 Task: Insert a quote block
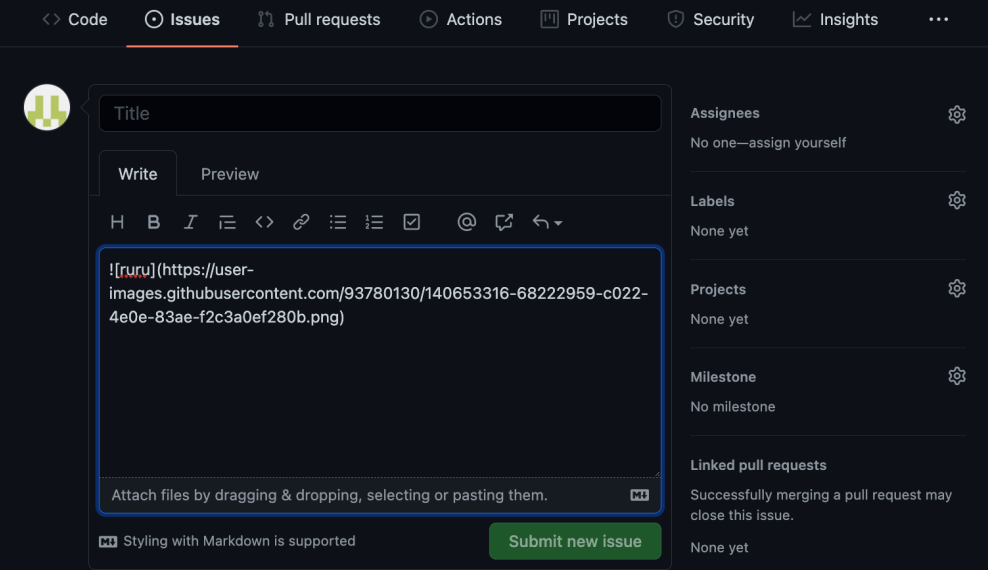(227, 222)
